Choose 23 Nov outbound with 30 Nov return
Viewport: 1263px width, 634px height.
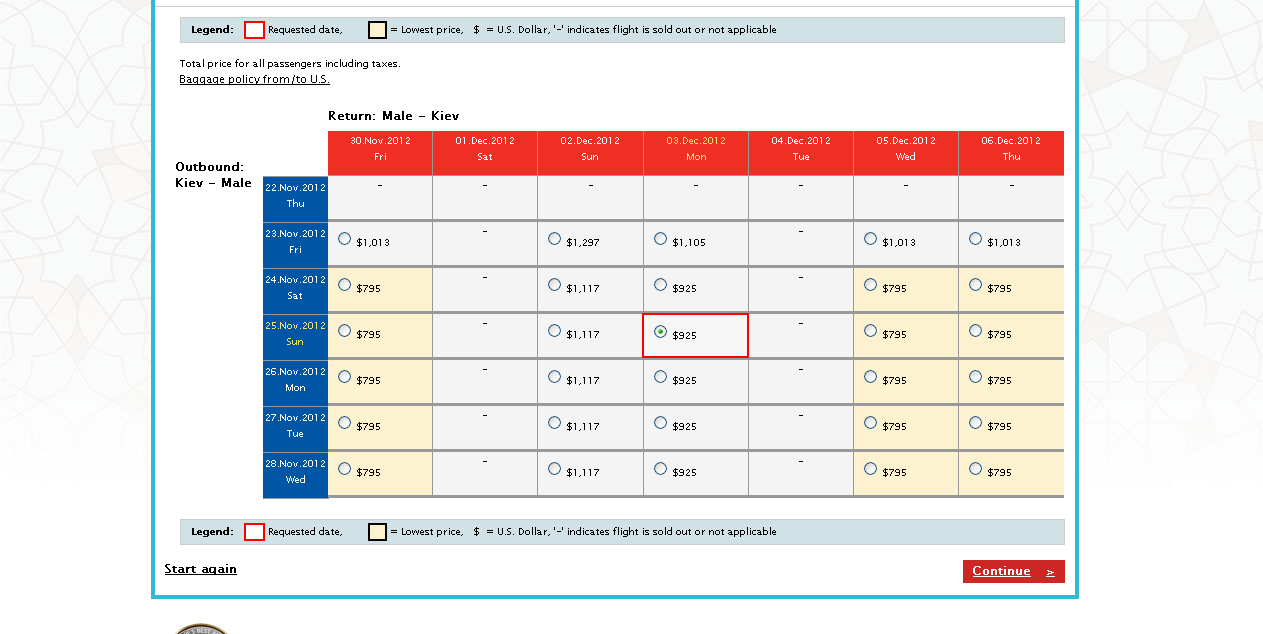(x=345, y=239)
